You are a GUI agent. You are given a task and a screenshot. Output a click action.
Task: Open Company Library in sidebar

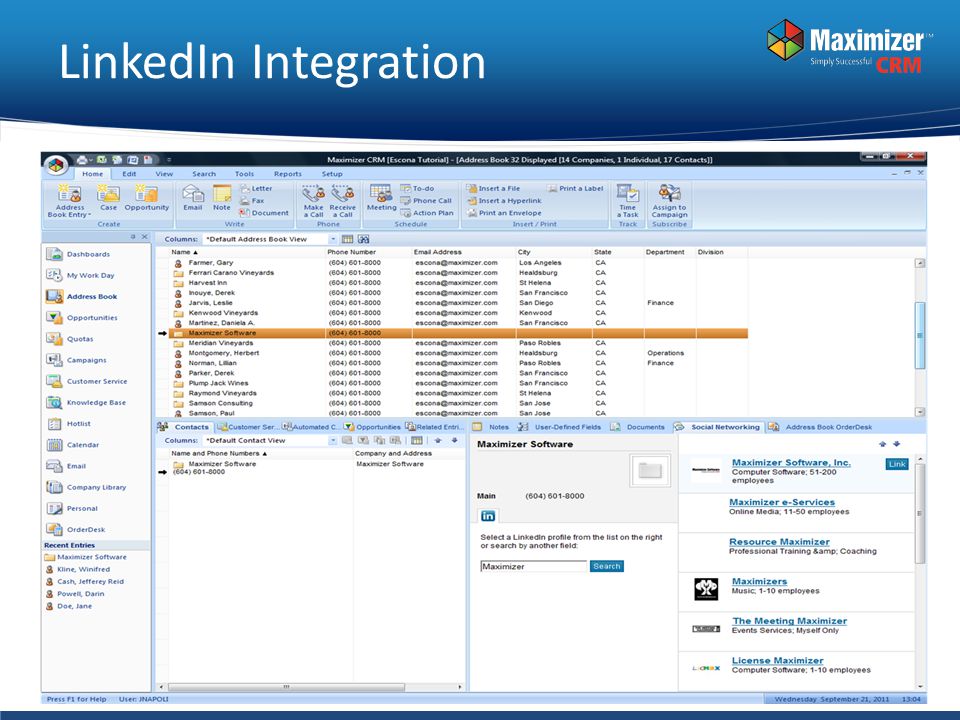click(x=86, y=487)
